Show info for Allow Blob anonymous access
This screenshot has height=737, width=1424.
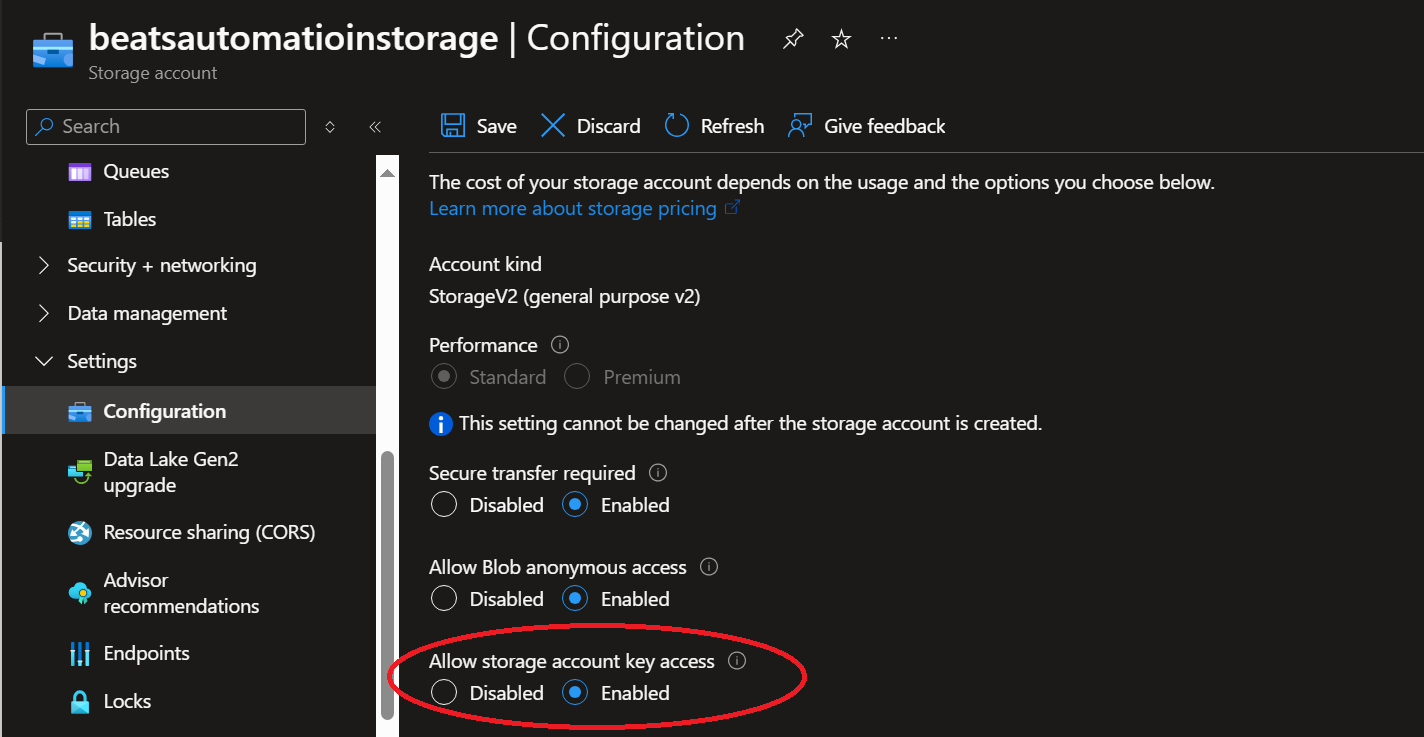click(709, 567)
